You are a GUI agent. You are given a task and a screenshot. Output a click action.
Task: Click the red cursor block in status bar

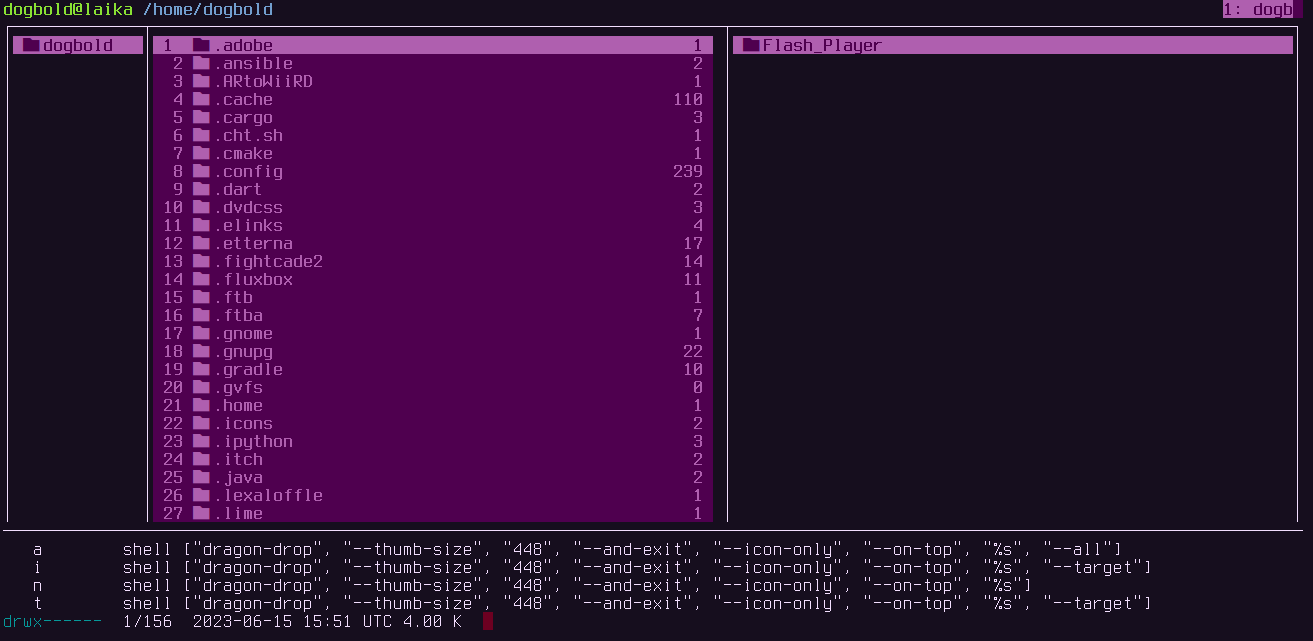tap(487, 620)
